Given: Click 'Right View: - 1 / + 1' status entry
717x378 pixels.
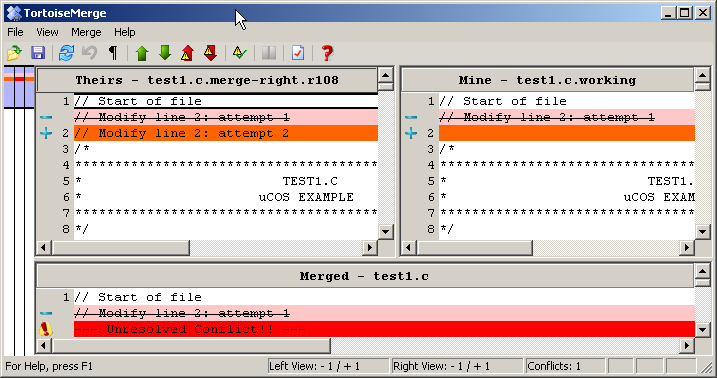Looking at the screenshot, I should (457, 366).
